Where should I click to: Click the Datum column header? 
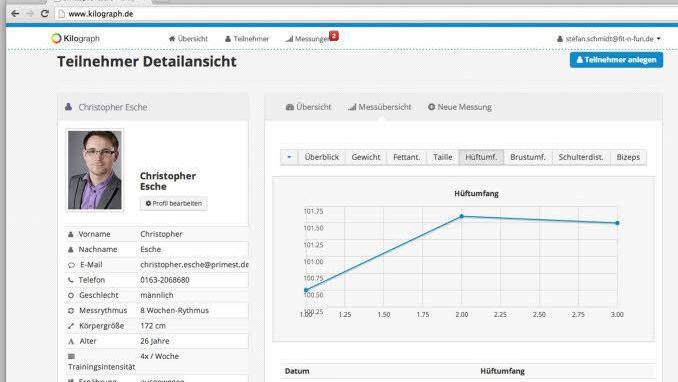click(x=297, y=371)
